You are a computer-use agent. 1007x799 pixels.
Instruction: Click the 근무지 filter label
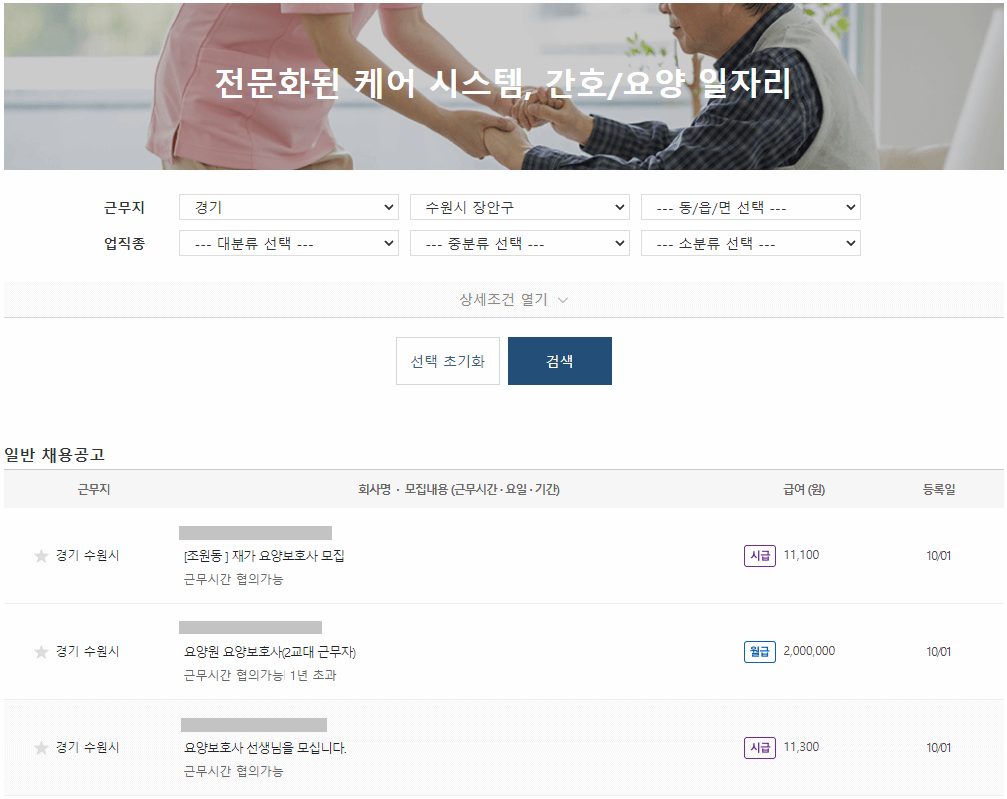pos(125,207)
